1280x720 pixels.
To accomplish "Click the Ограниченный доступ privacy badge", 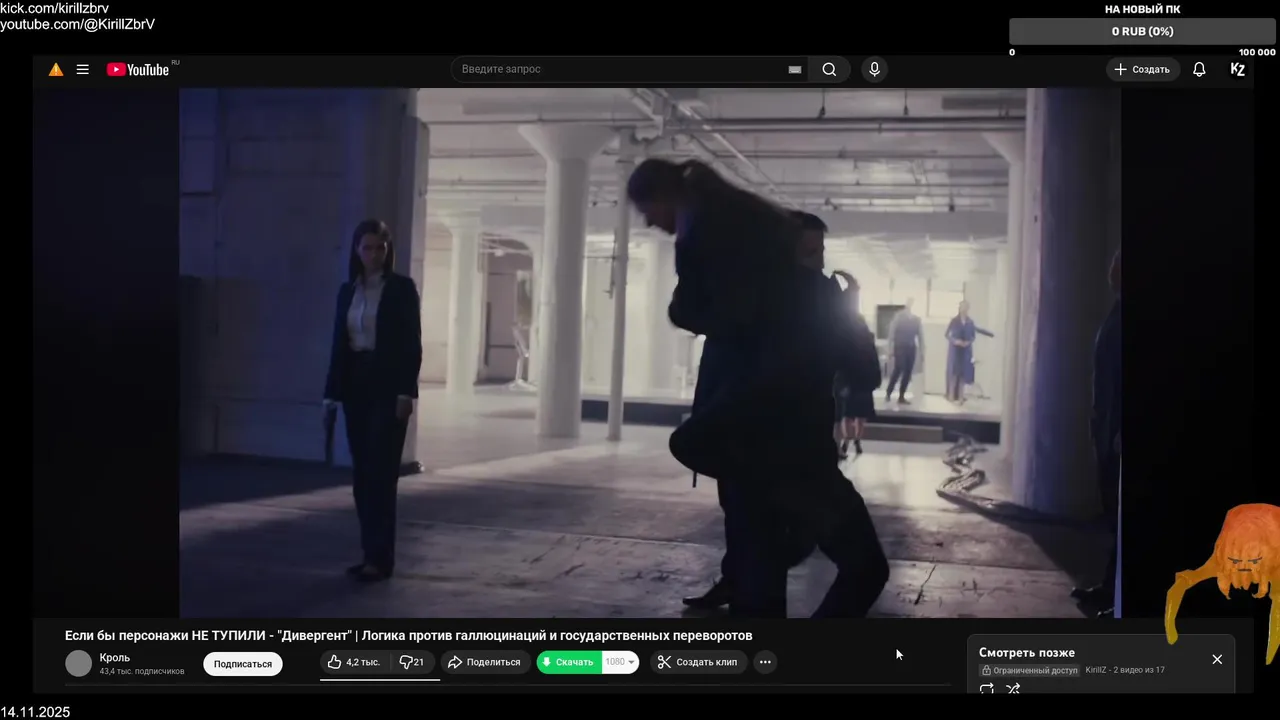I will [1030, 670].
